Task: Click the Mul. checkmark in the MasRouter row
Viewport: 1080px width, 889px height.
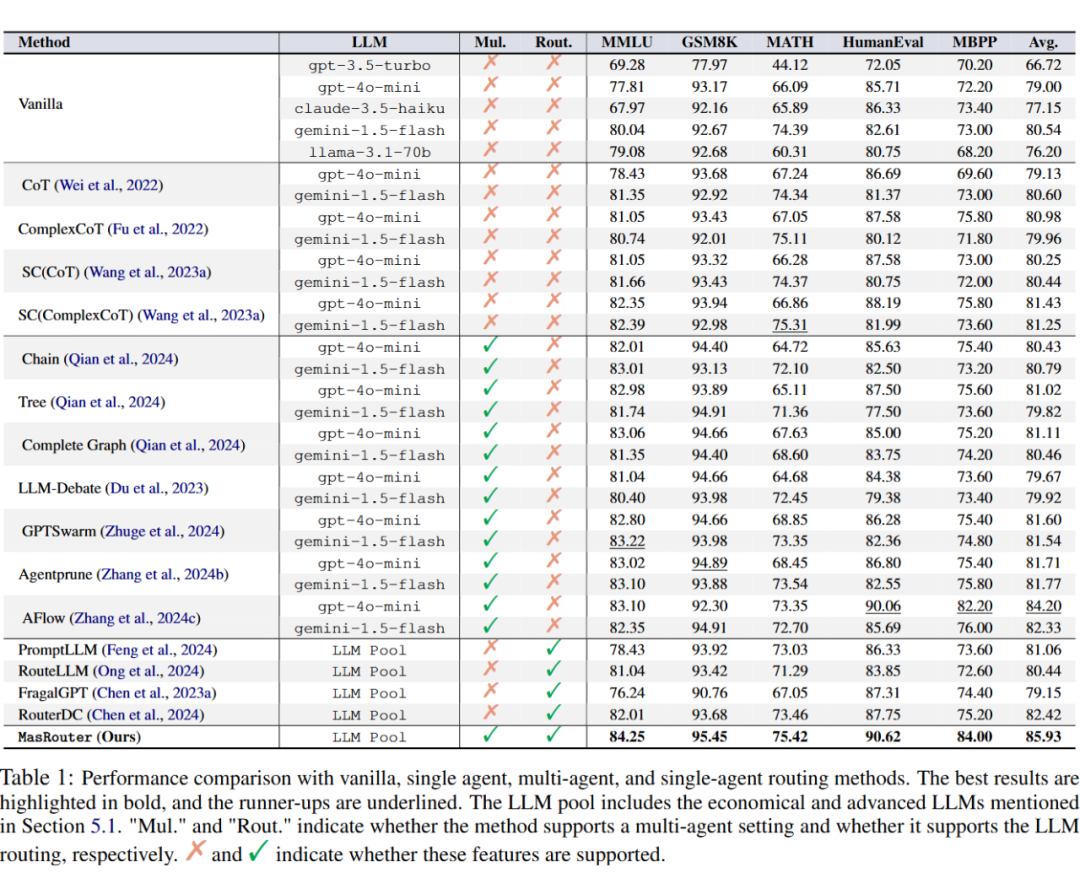Action: pyautogui.click(x=490, y=735)
